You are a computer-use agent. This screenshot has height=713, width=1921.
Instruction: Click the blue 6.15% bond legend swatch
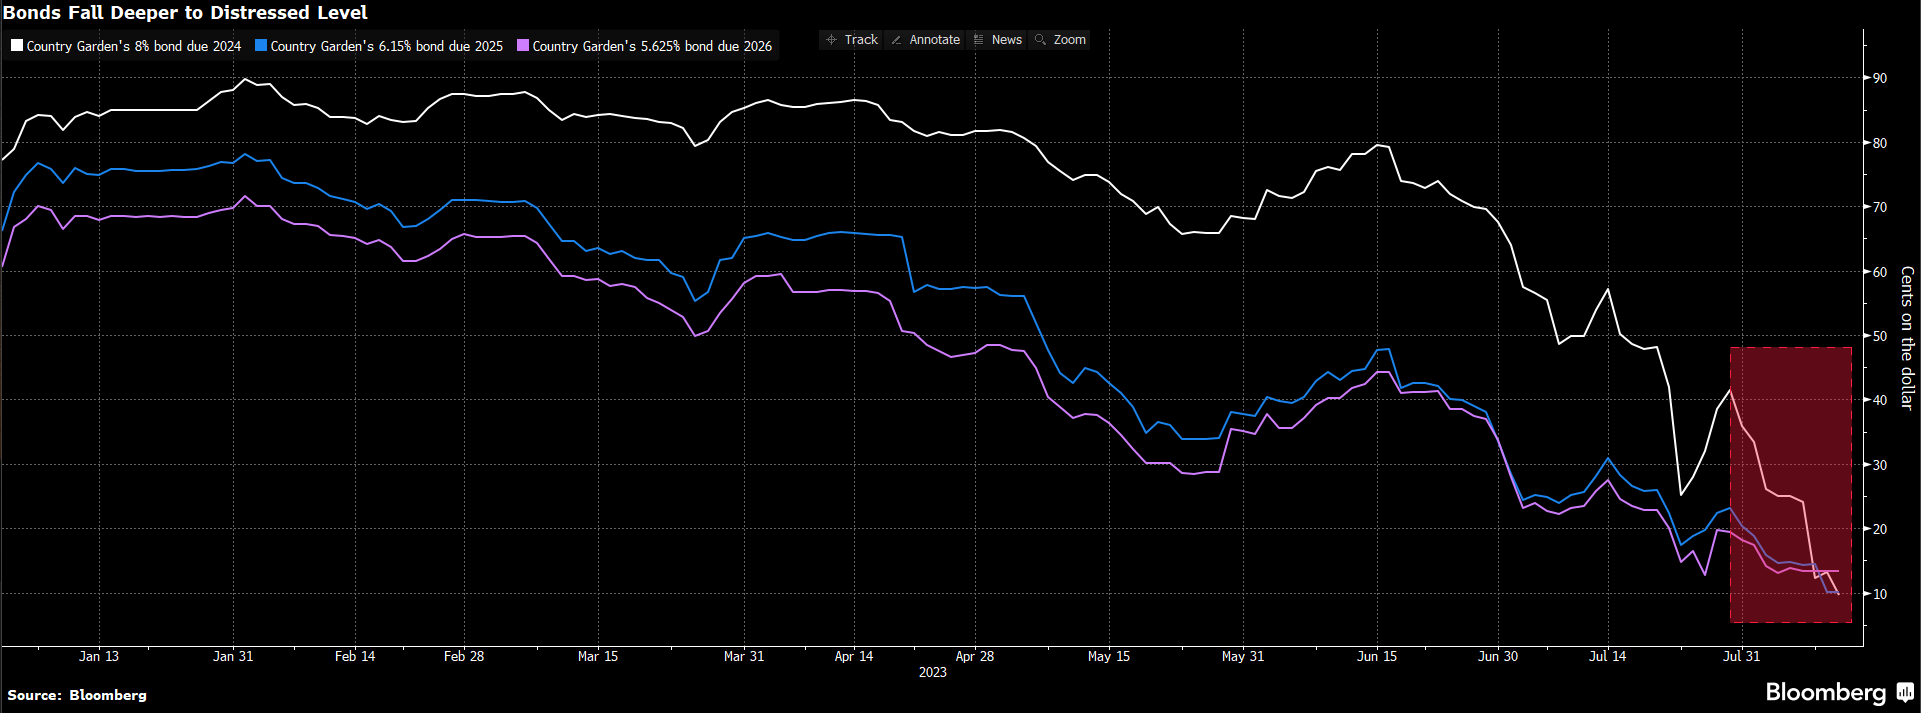[261, 45]
